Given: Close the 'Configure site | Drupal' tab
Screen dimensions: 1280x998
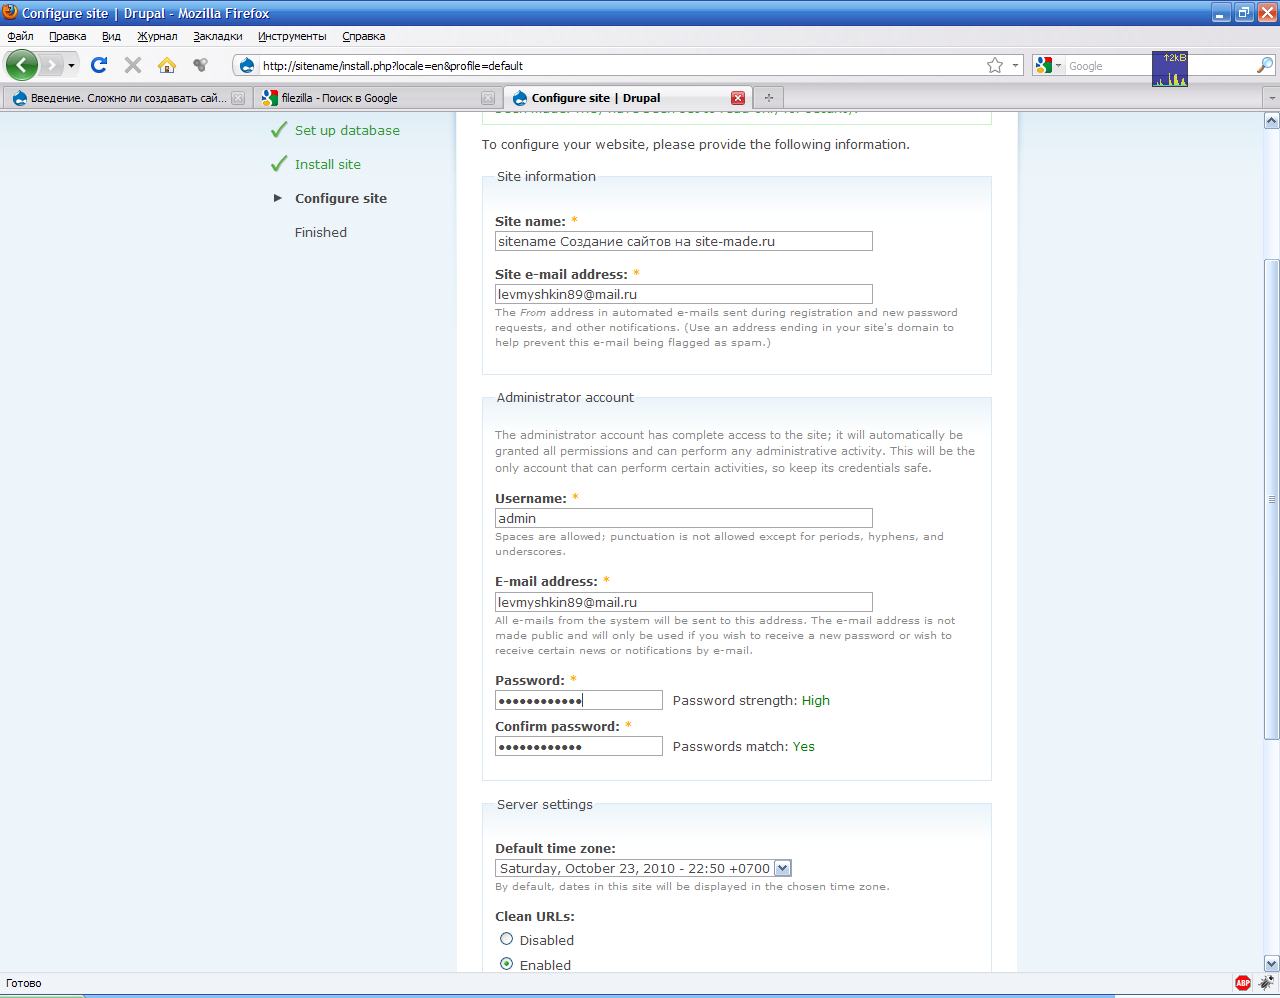Looking at the screenshot, I should (x=738, y=98).
